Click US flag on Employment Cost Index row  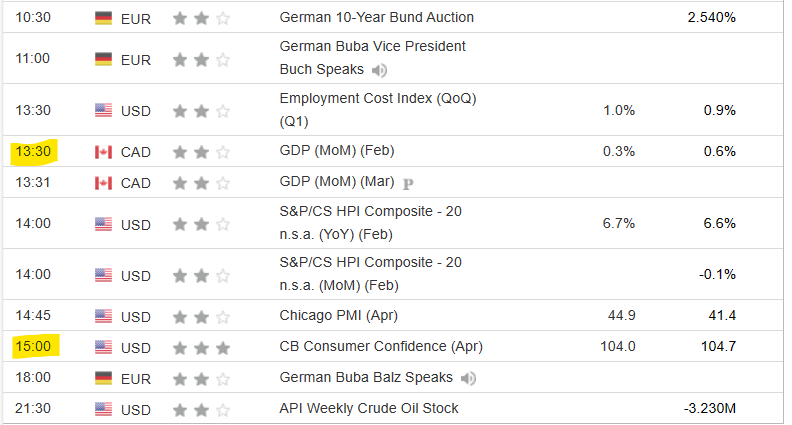[104, 110]
